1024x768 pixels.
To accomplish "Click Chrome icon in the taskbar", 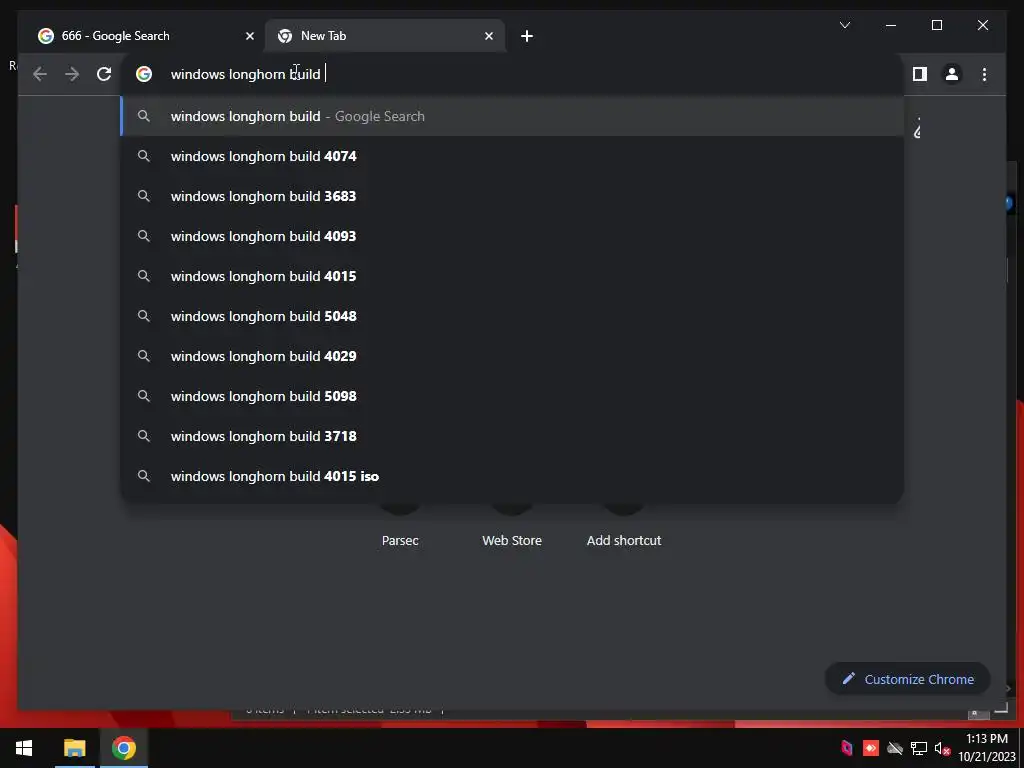I will 123,748.
